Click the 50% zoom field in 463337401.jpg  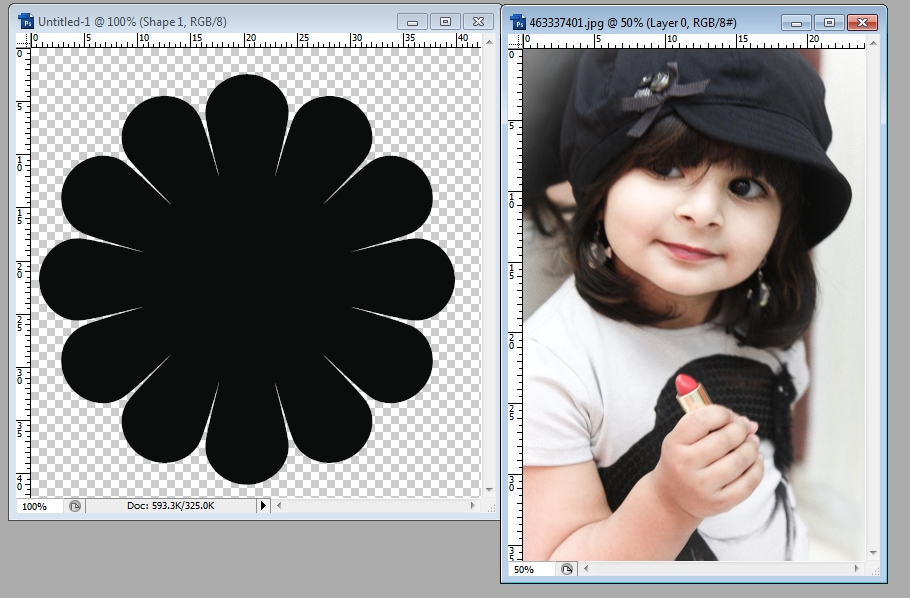click(x=526, y=569)
